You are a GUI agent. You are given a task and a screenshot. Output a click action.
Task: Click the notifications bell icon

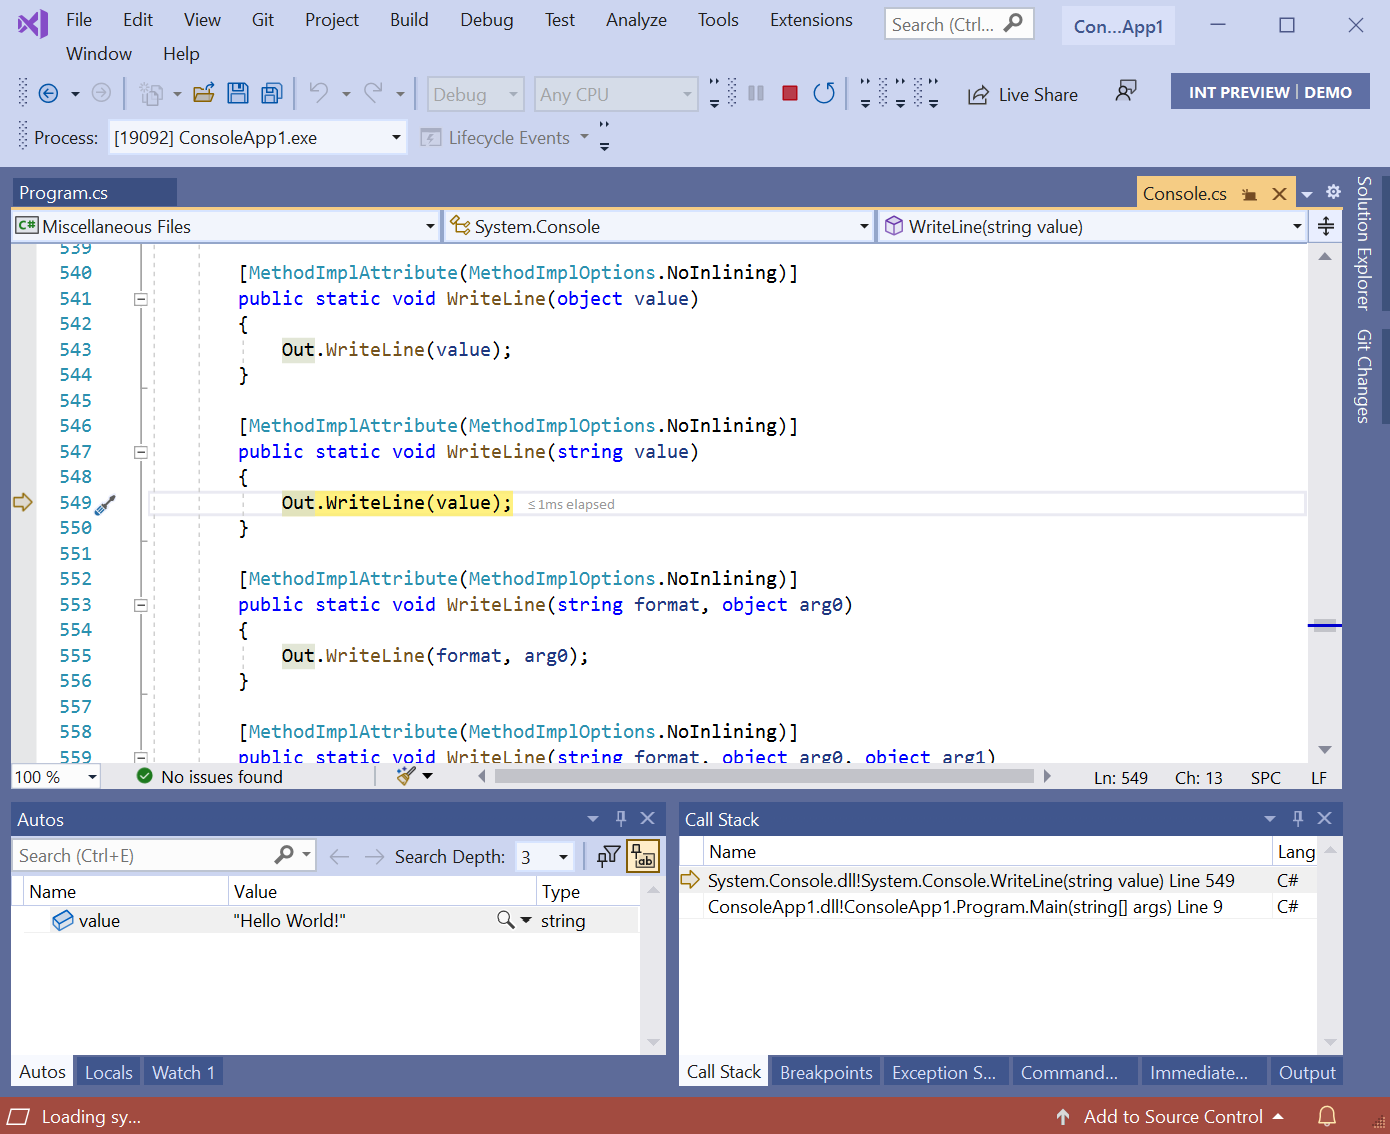tap(1327, 1116)
